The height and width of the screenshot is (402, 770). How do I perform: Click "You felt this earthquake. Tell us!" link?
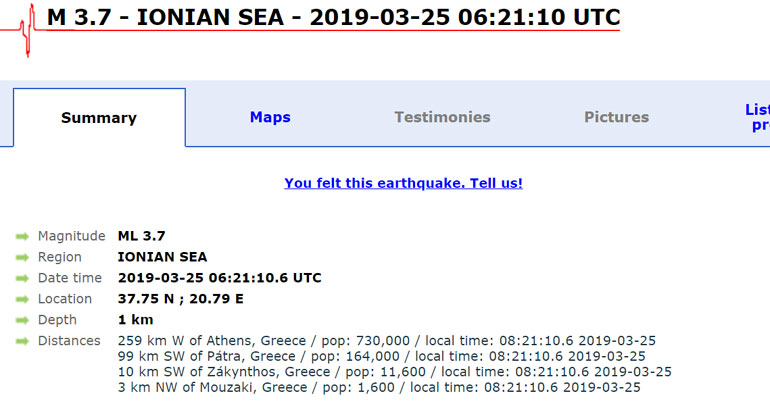point(403,183)
